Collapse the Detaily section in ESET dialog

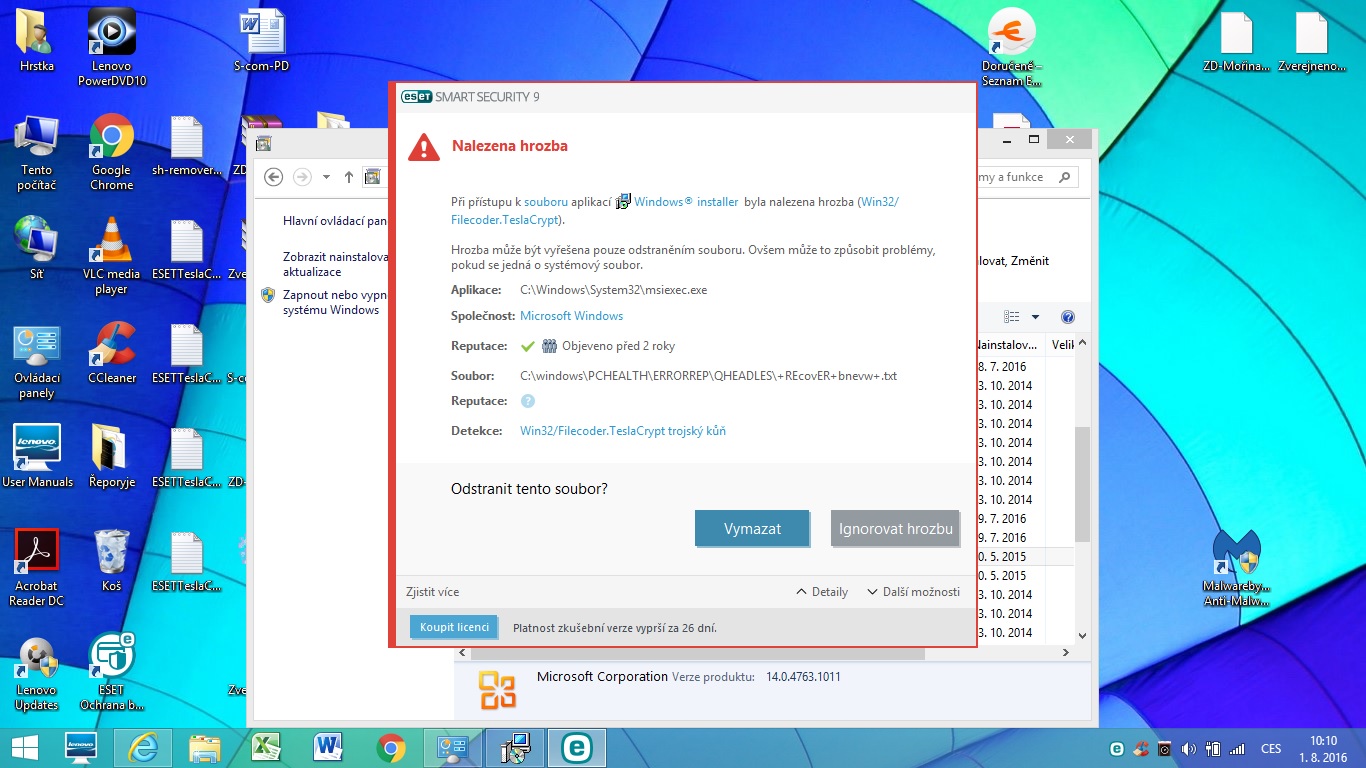[x=822, y=592]
